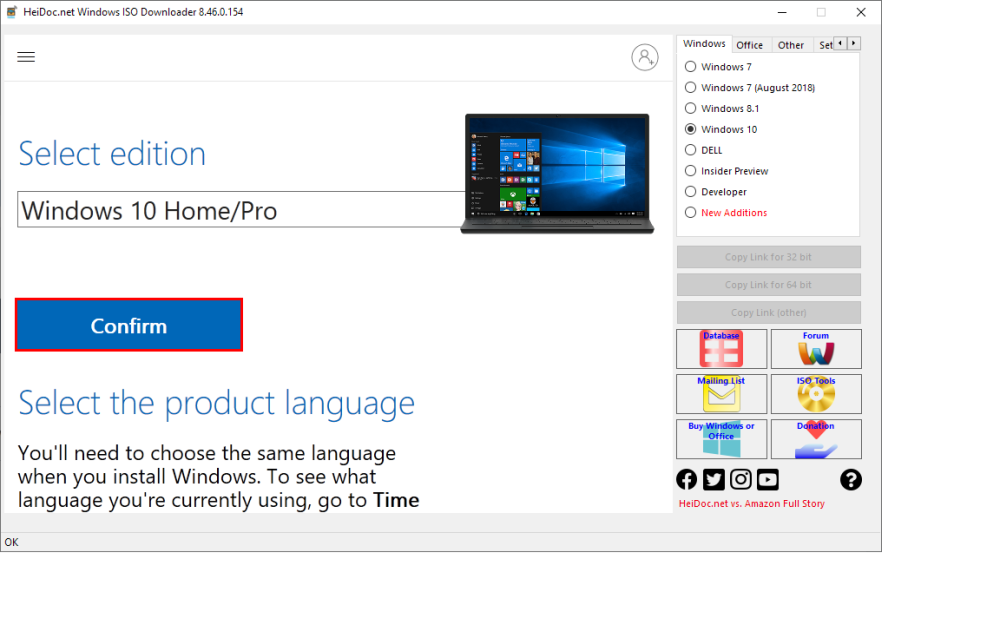Click the help question mark icon

[851, 480]
